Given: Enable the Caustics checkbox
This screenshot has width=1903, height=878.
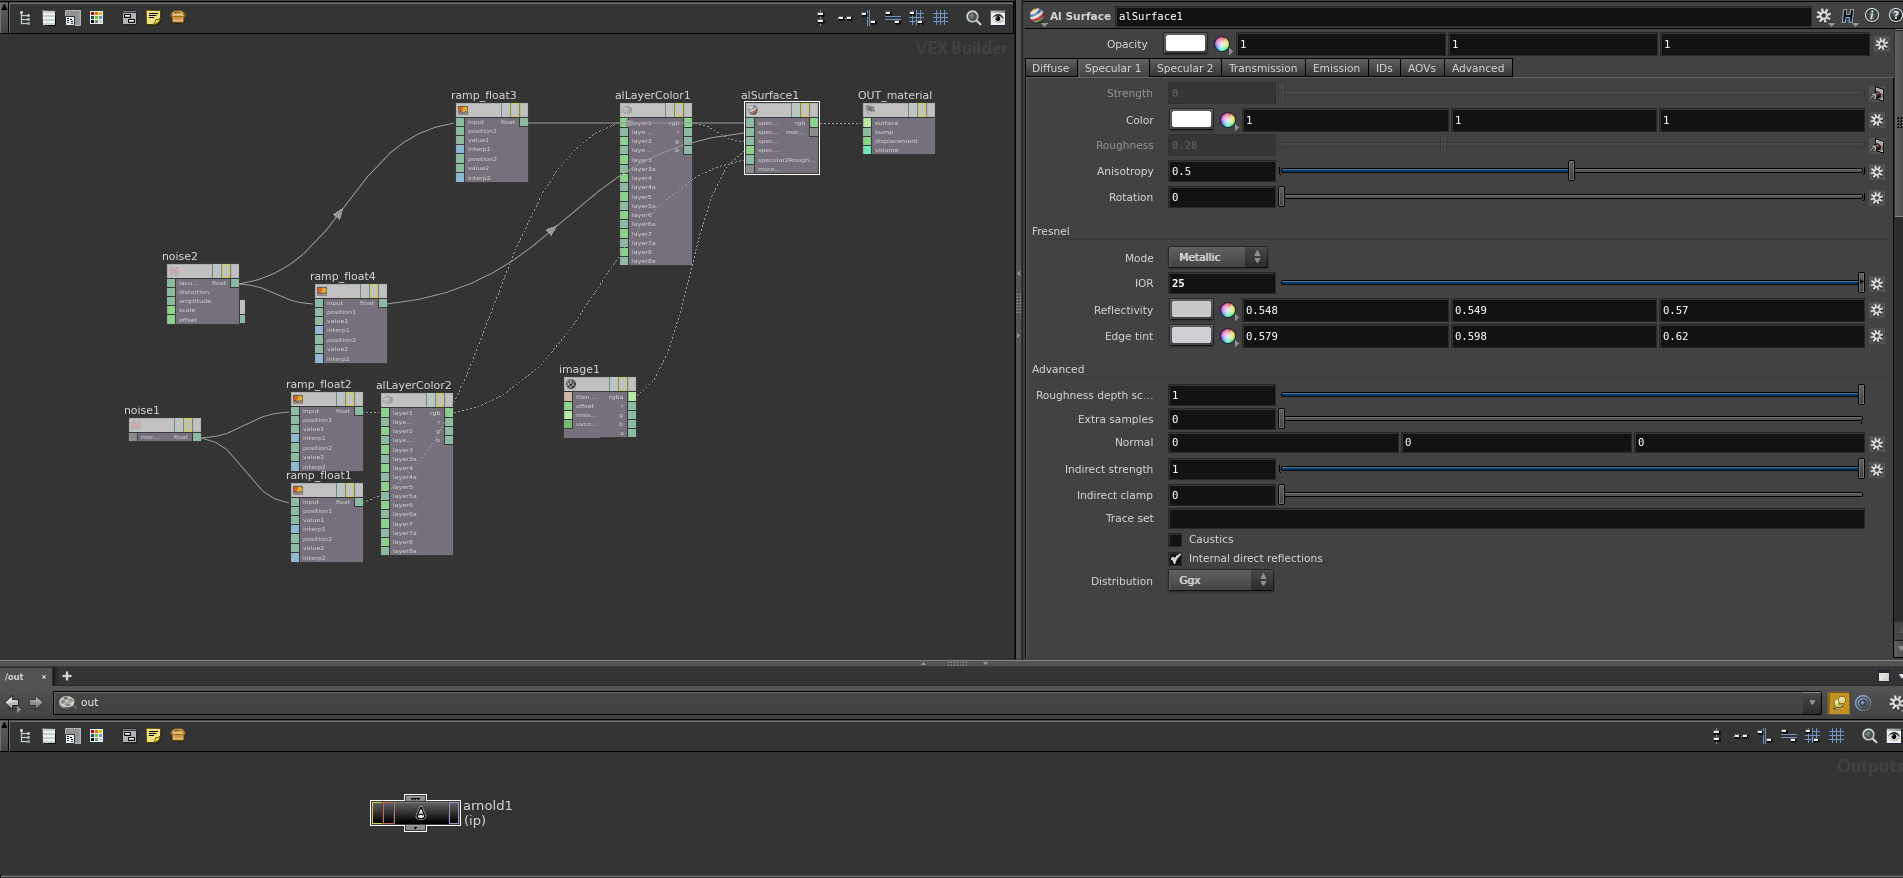Looking at the screenshot, I should tap(1176, 540).
